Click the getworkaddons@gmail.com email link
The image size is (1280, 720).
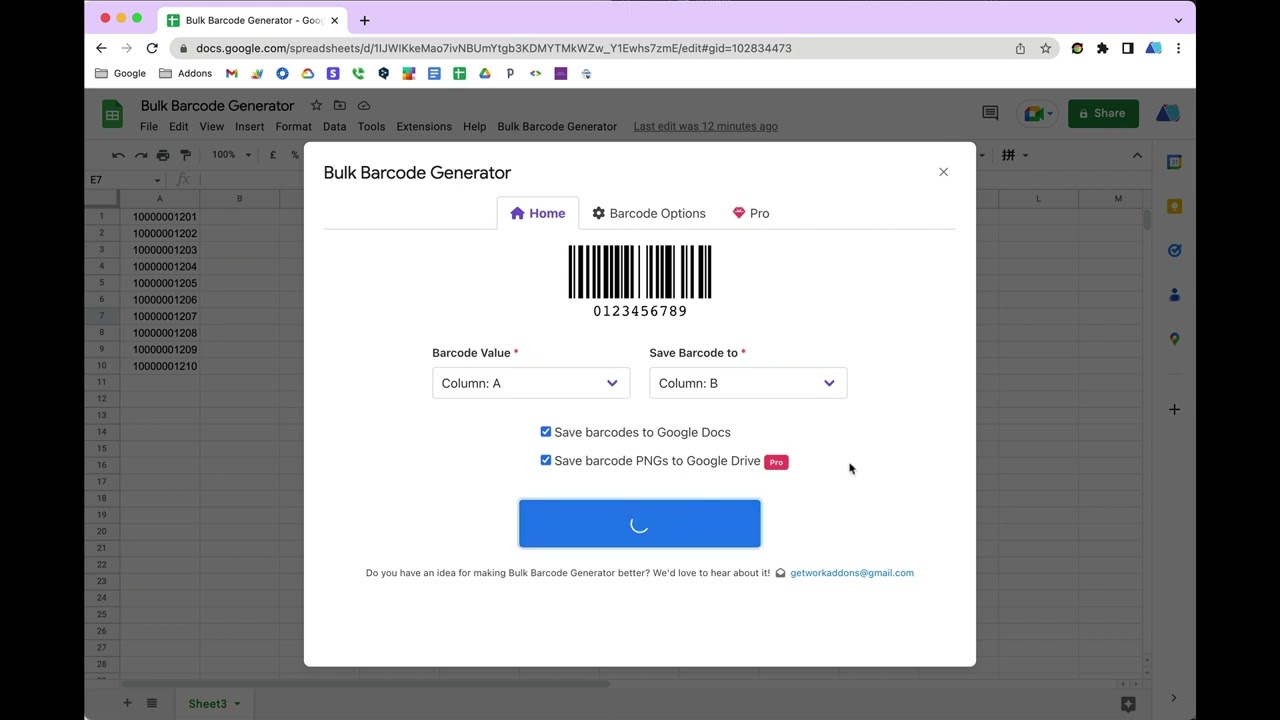(x=852, y=573)
